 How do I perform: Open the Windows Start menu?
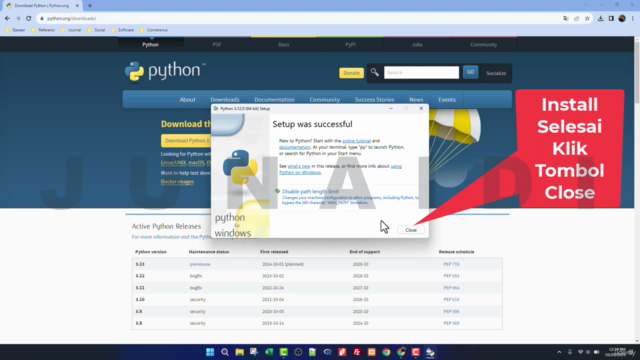coord(210,352)
